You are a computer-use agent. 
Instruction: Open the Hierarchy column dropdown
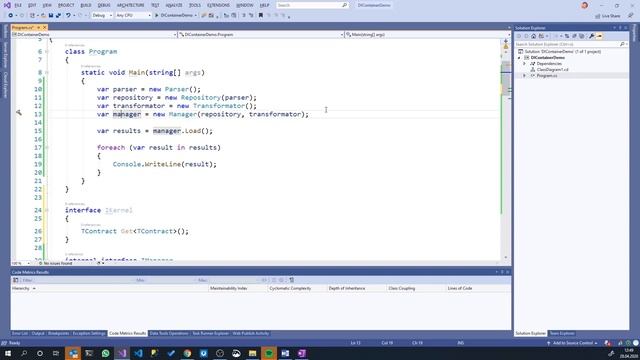point(34,288)
